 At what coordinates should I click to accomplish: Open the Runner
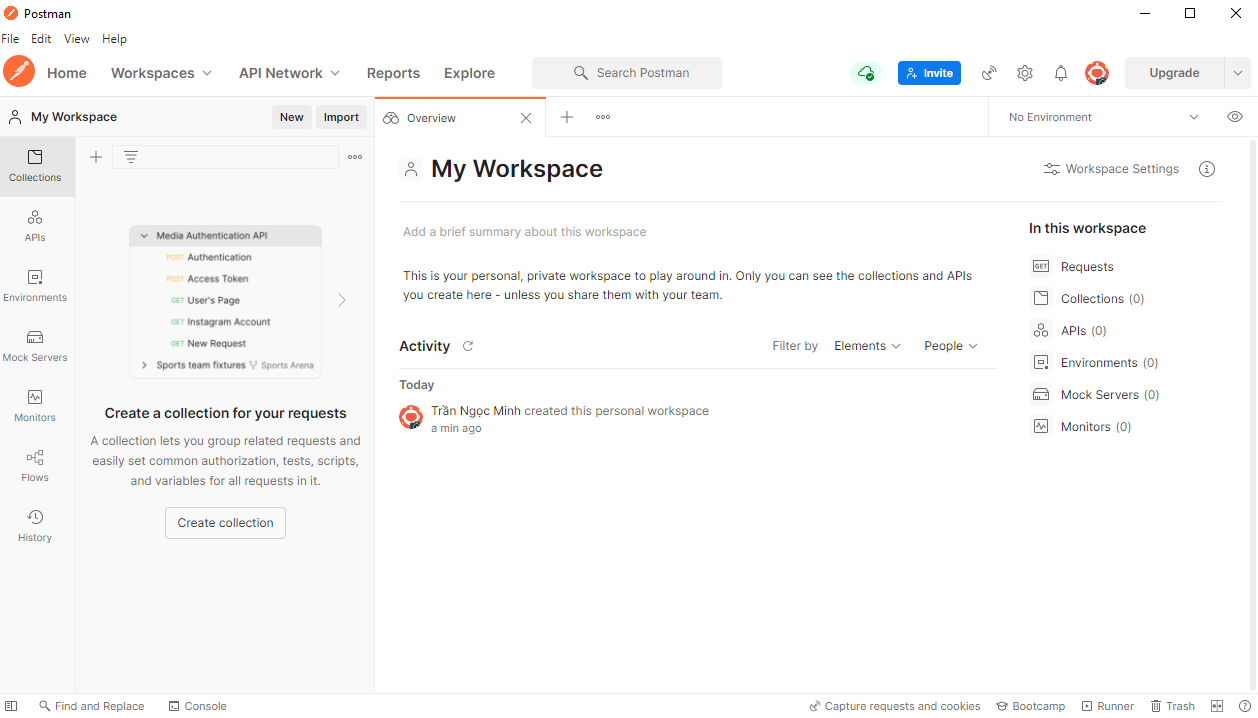1108,706
